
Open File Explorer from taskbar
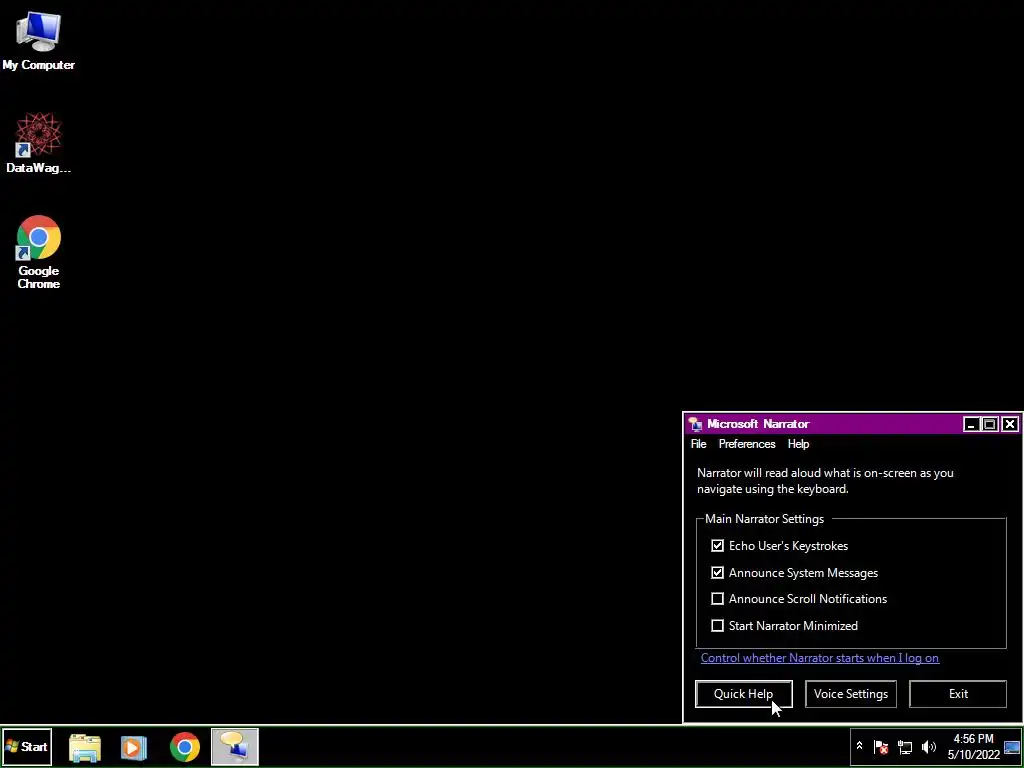[x=85, y=747]
